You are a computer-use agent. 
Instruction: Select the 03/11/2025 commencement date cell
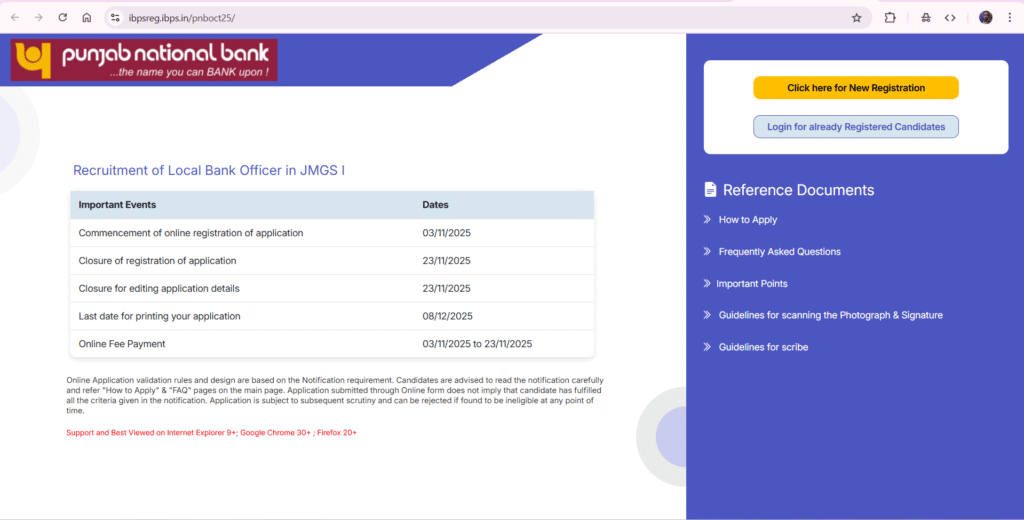click(447, 233)
